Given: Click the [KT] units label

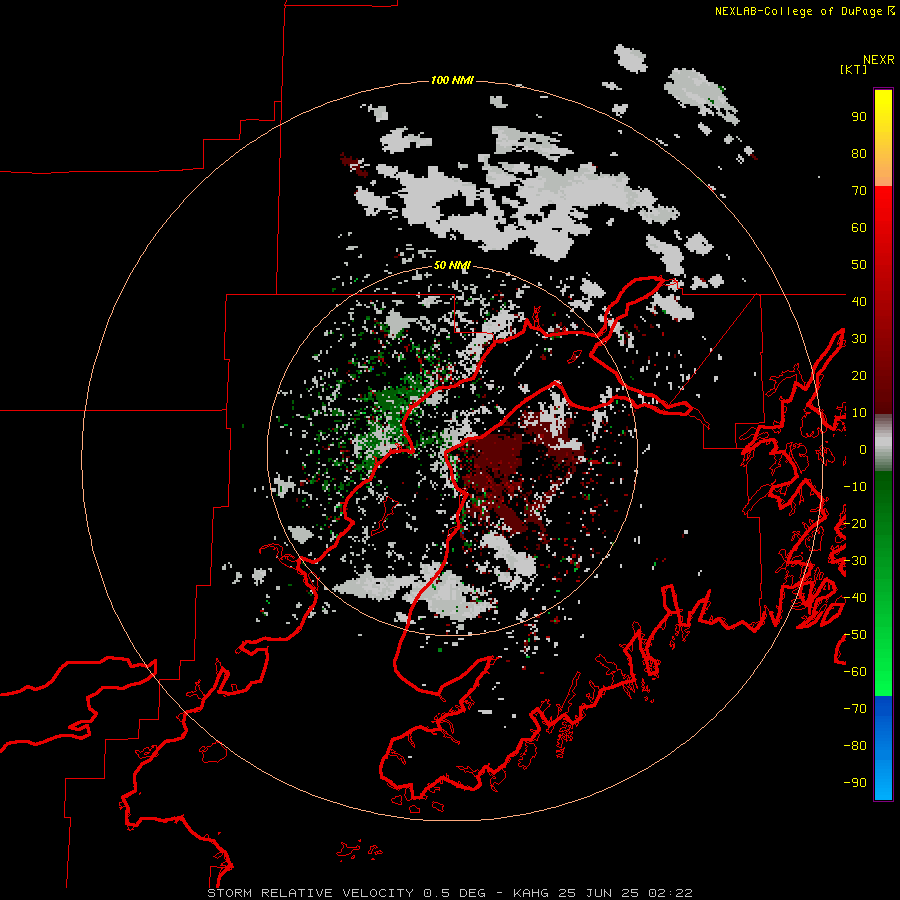Looking at the screenshot, I should point(854,69).
